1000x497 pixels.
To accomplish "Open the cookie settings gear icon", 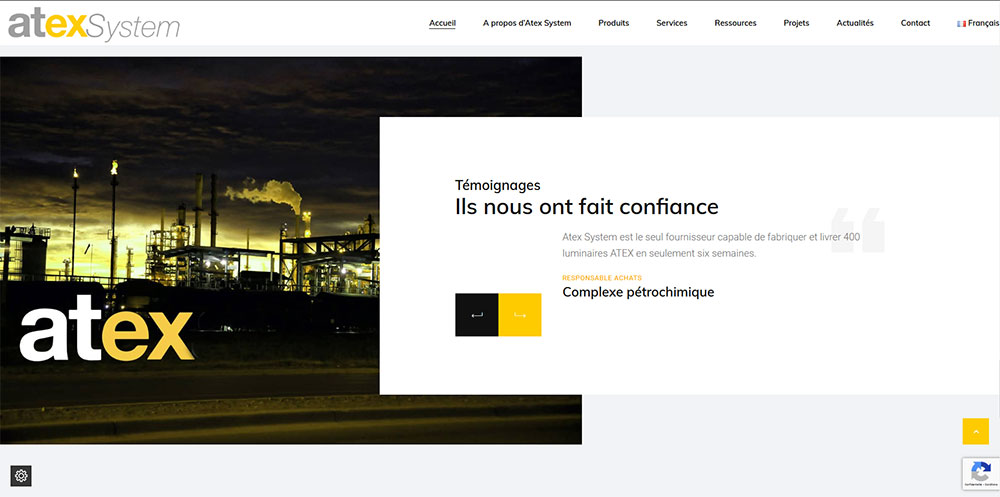I will pyautogui.click(x=21, y=475).
